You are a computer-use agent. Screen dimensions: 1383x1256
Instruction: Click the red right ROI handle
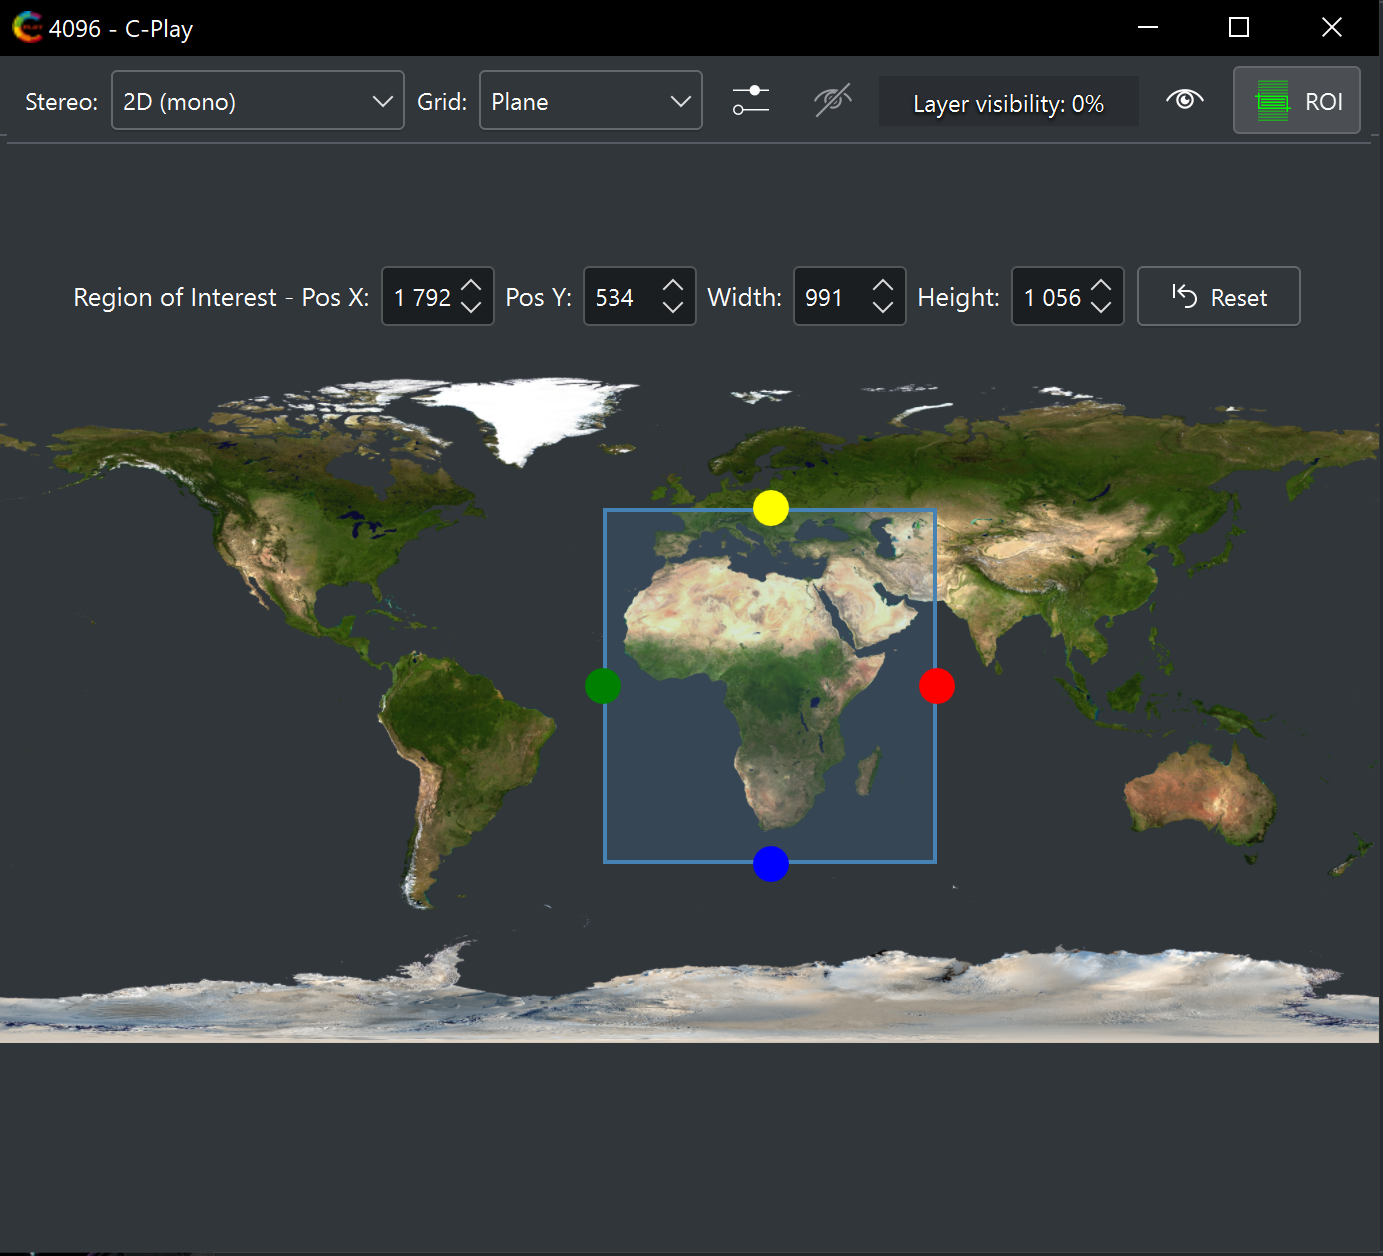tap(937, 686)
